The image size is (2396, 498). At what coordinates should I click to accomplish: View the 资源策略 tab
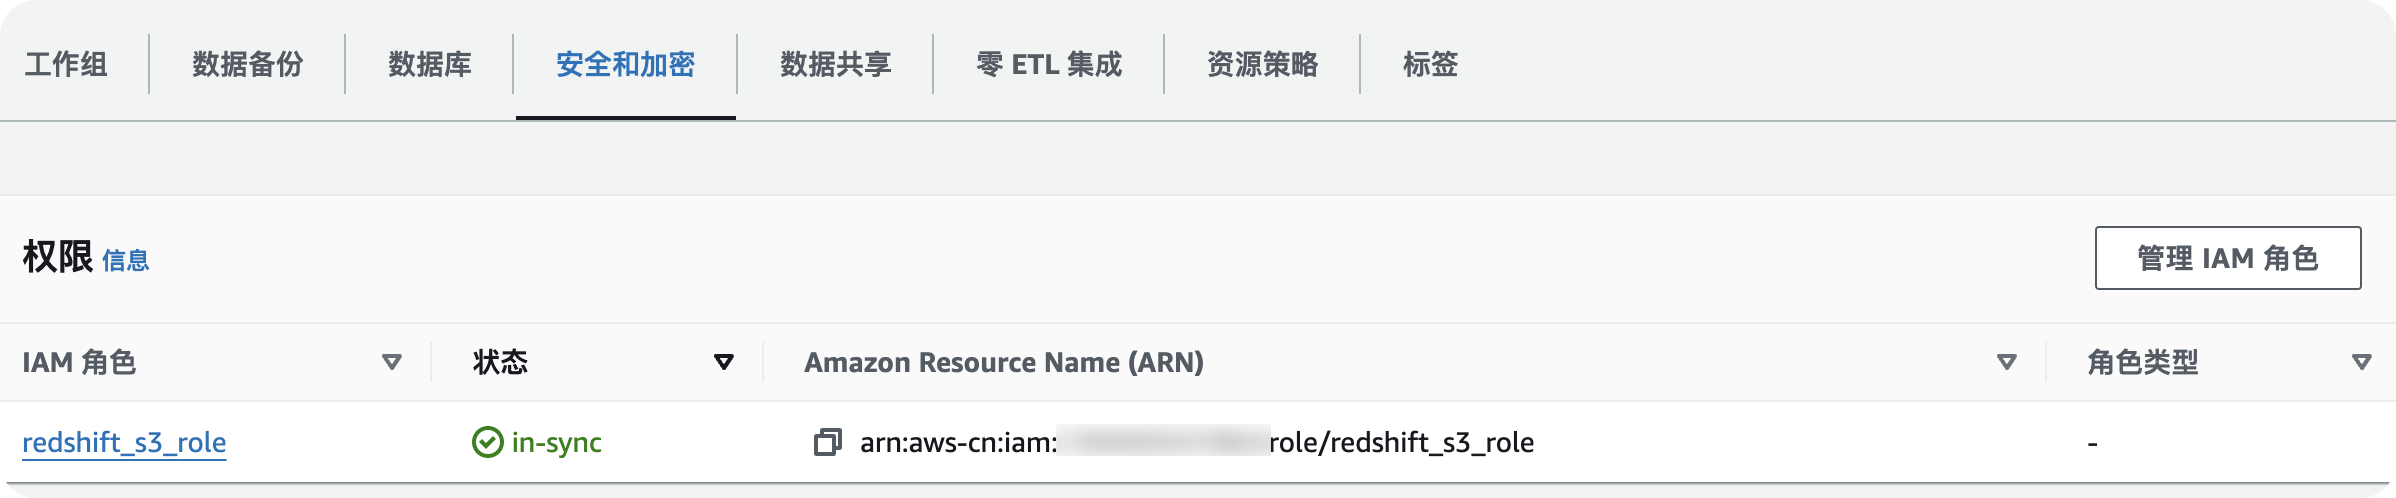(1262, 64)
